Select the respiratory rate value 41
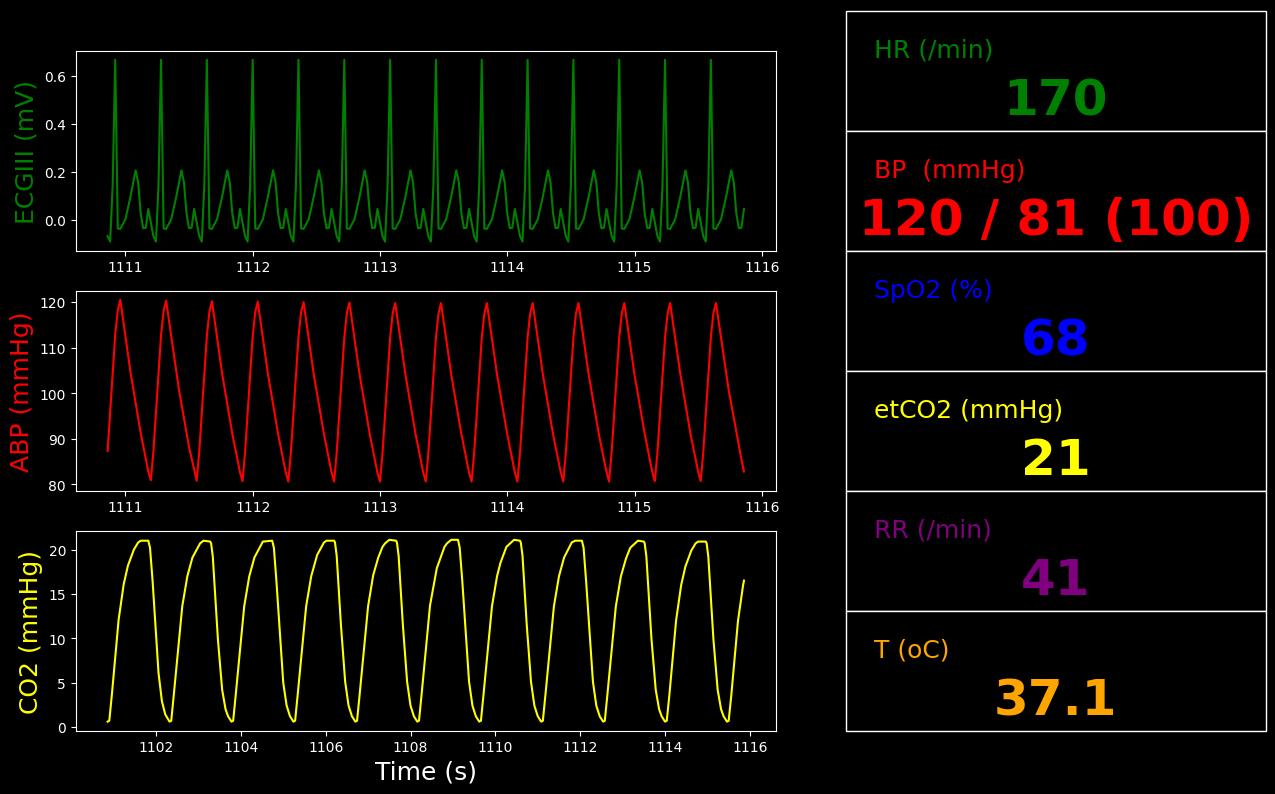 [1055, 580]
